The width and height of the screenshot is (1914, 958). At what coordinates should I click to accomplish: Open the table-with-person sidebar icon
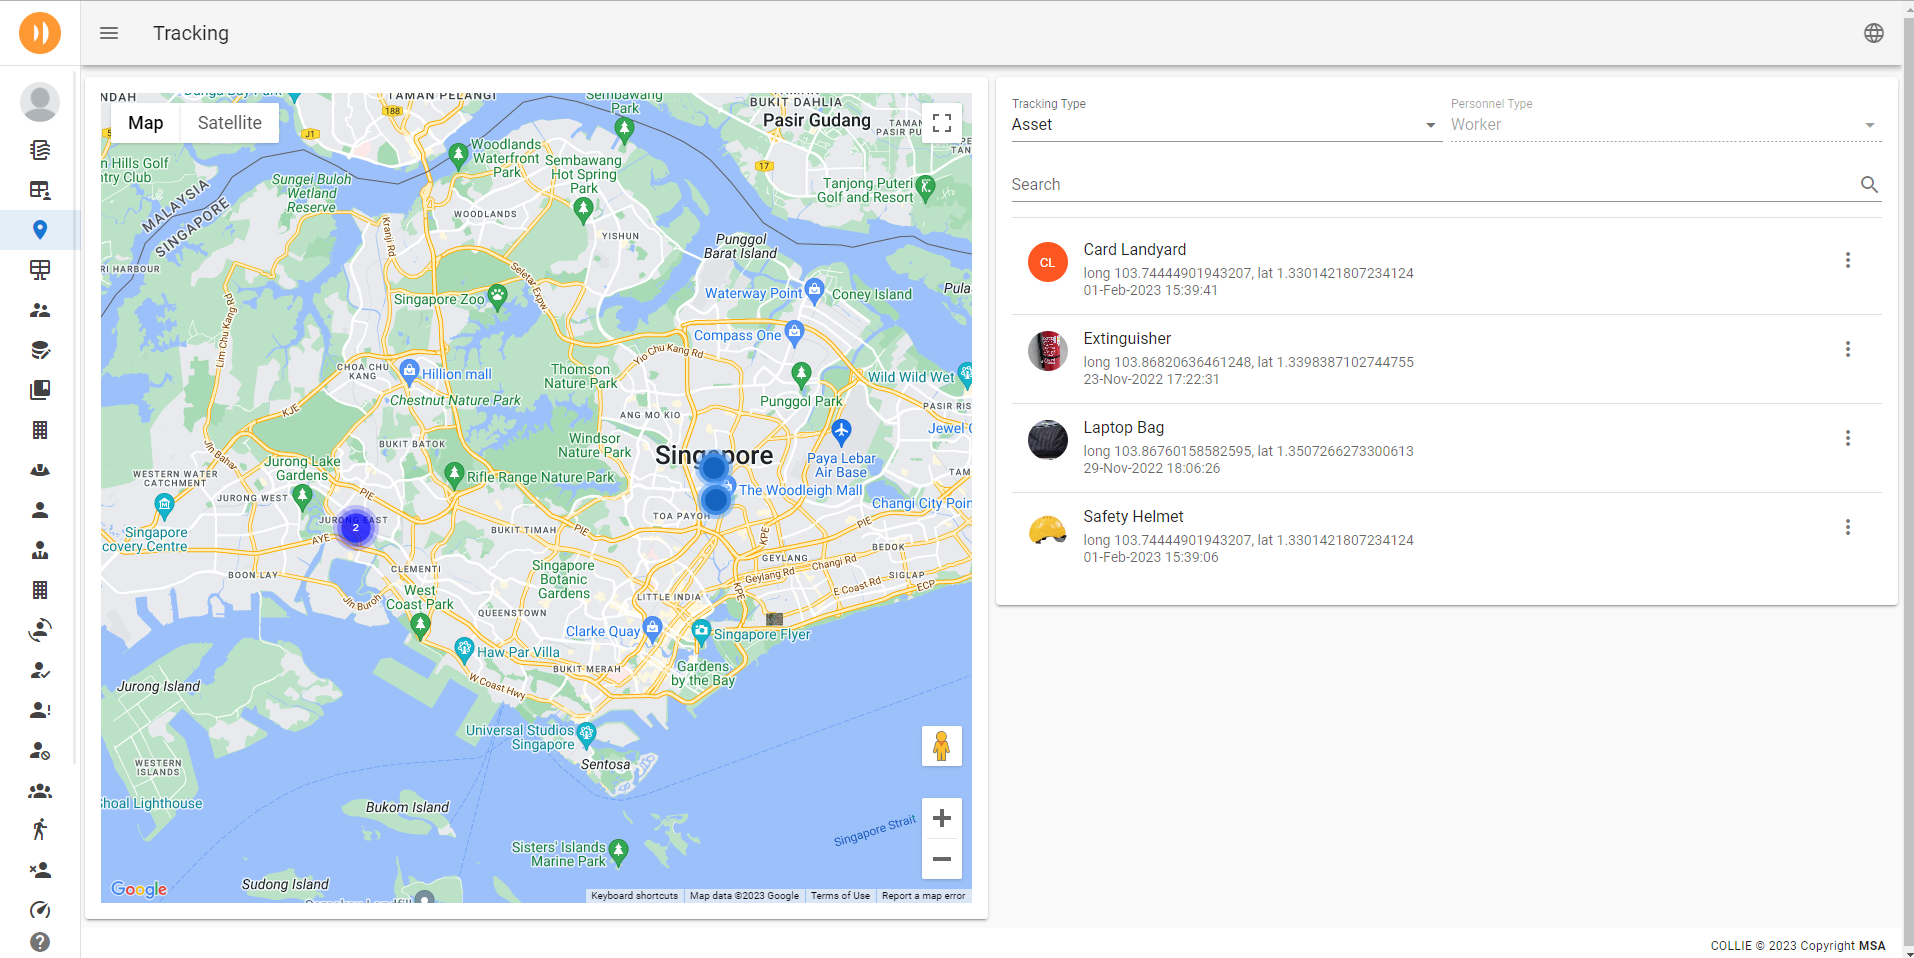coord(40,190)
